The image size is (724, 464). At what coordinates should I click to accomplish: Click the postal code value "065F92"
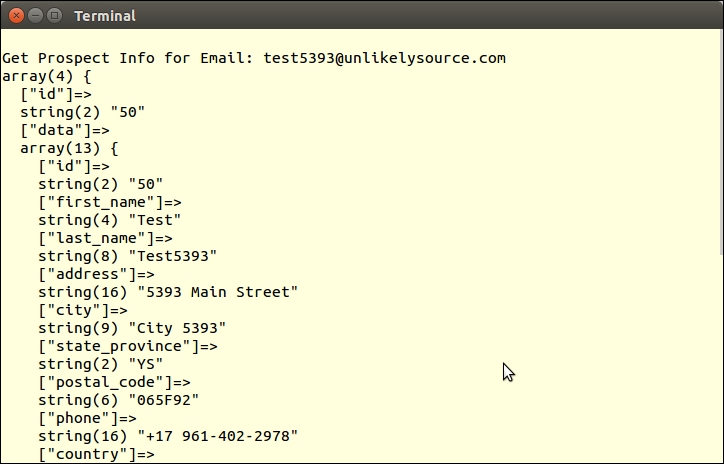(x=164, y=400)
